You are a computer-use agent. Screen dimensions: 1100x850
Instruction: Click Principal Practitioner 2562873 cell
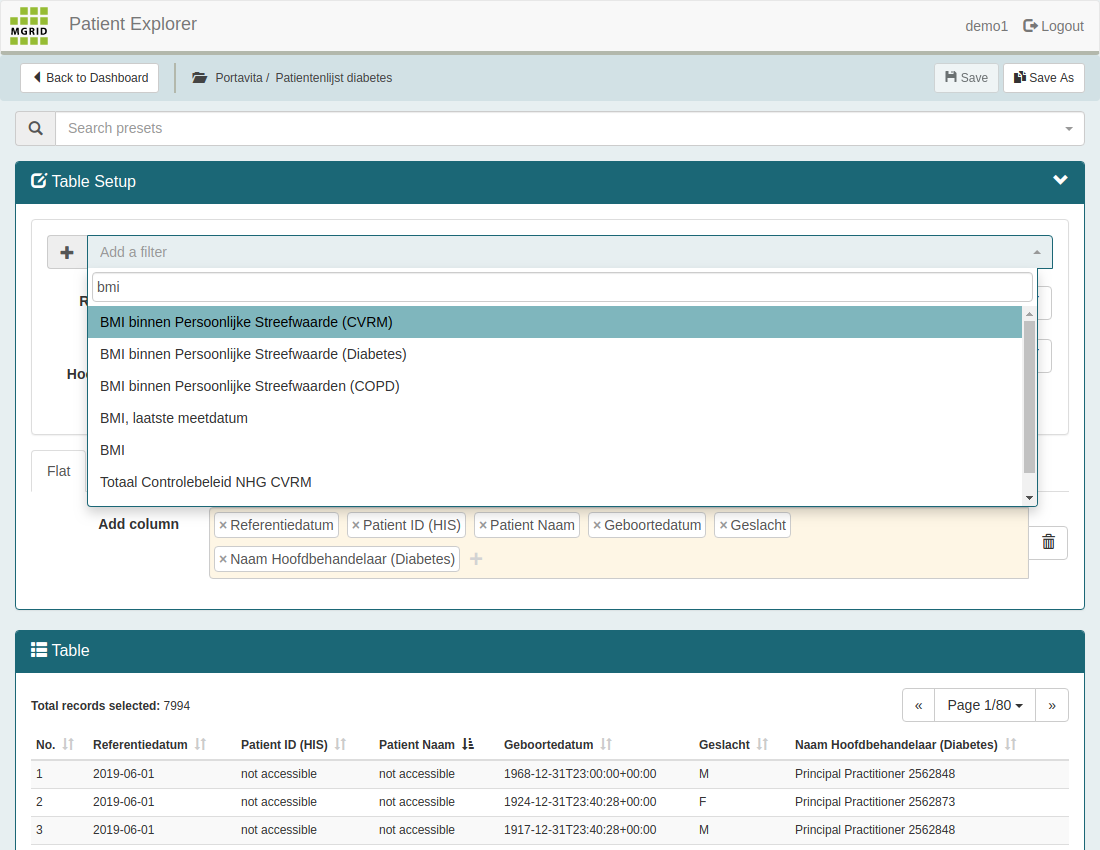click(x=874, y=802)
